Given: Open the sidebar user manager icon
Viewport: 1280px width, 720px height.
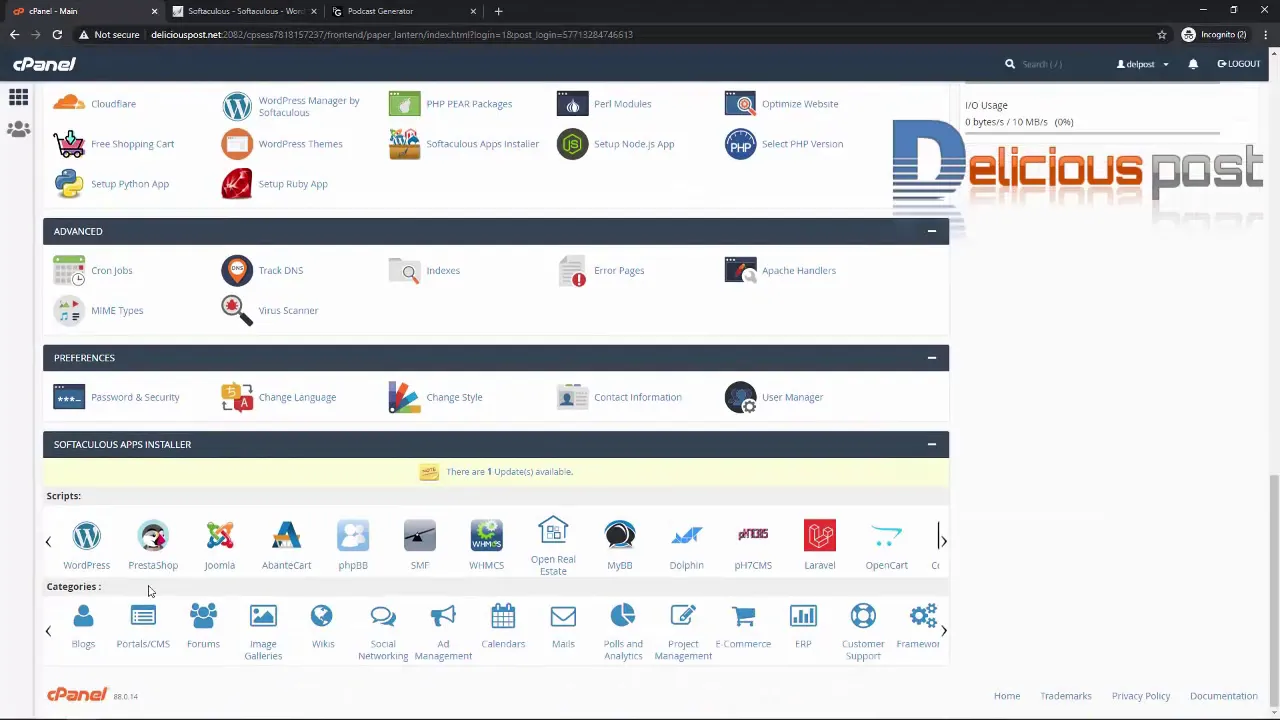Looking at the screenshot, I should click(18, 130).
